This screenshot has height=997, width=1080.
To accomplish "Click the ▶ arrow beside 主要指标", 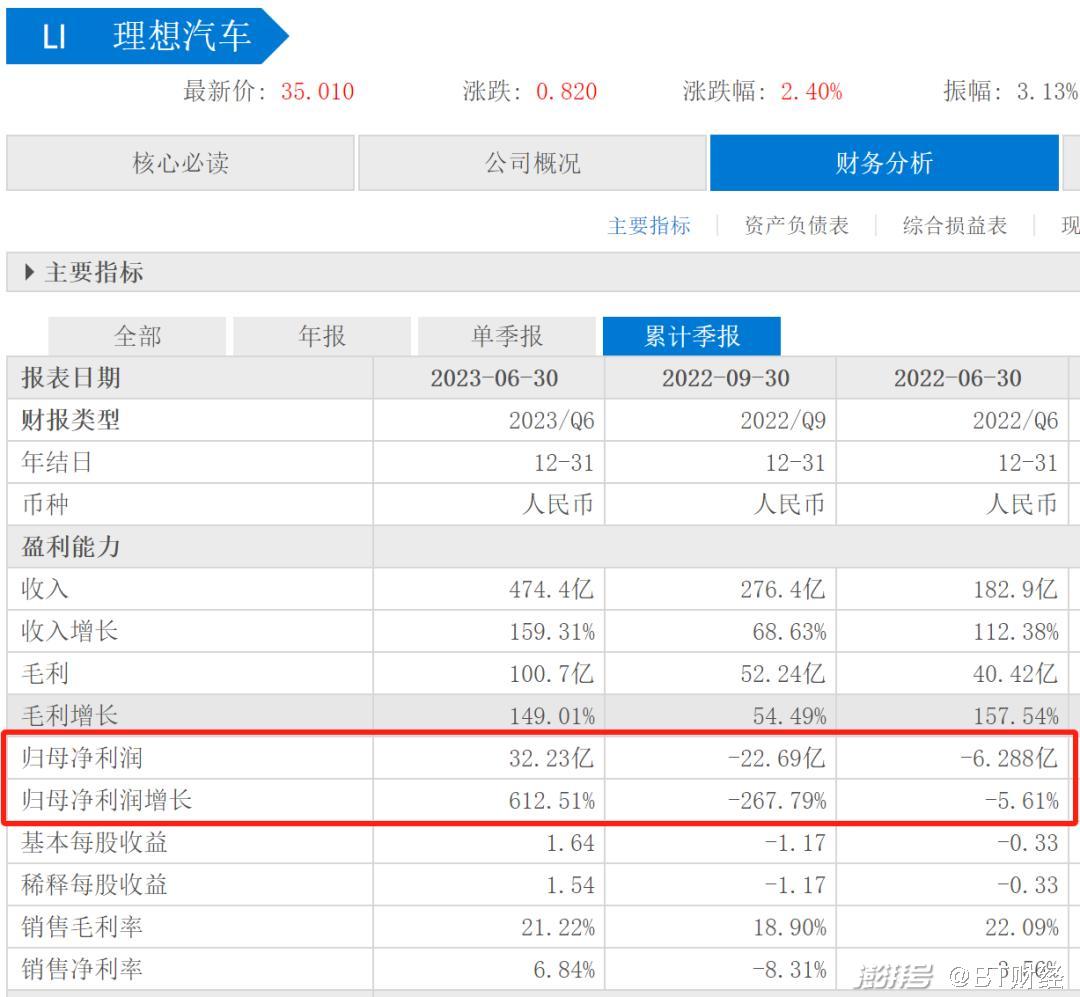I will pyautogui.click(x=26, y=272).
